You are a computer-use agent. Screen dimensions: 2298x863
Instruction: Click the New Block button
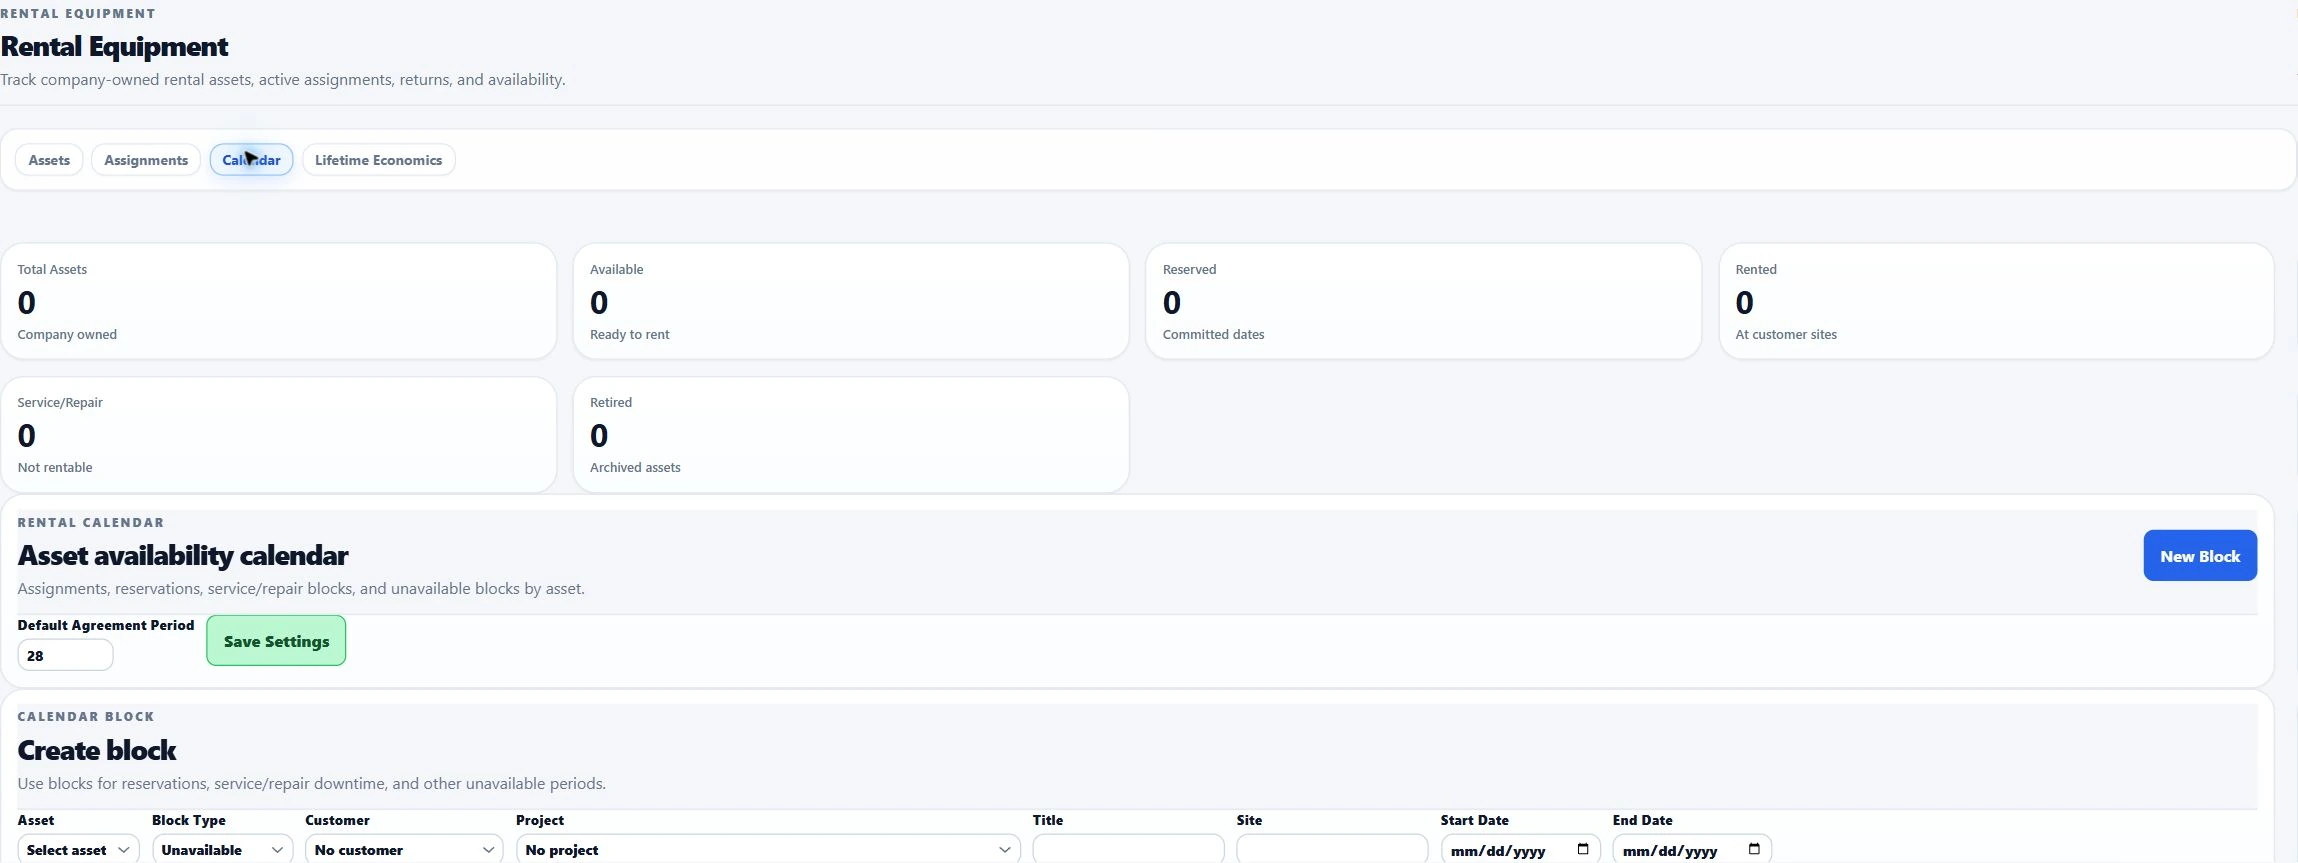(2200, 555)
